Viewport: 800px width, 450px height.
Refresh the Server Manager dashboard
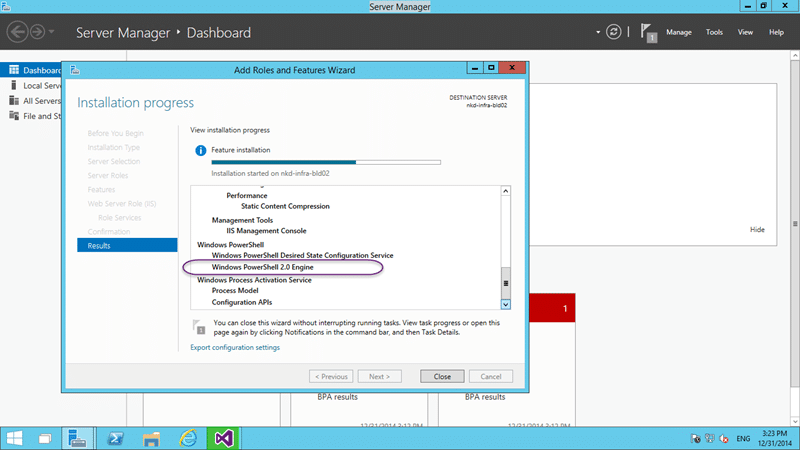coord(613,32)
